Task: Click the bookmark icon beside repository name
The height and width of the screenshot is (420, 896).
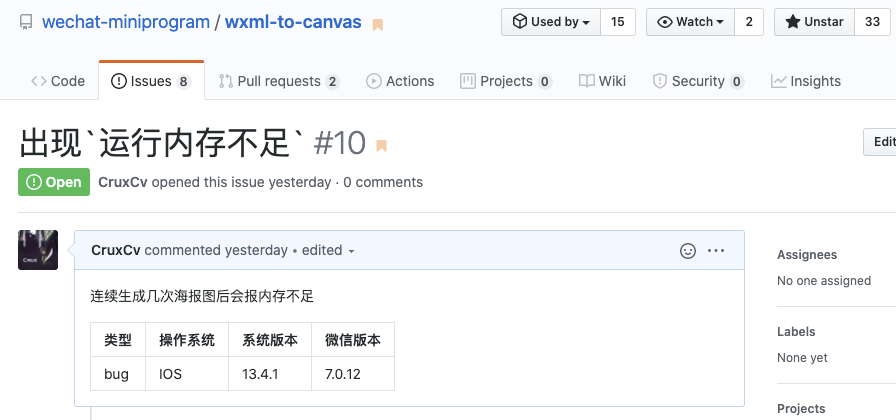Action: (x=378, y=24)
